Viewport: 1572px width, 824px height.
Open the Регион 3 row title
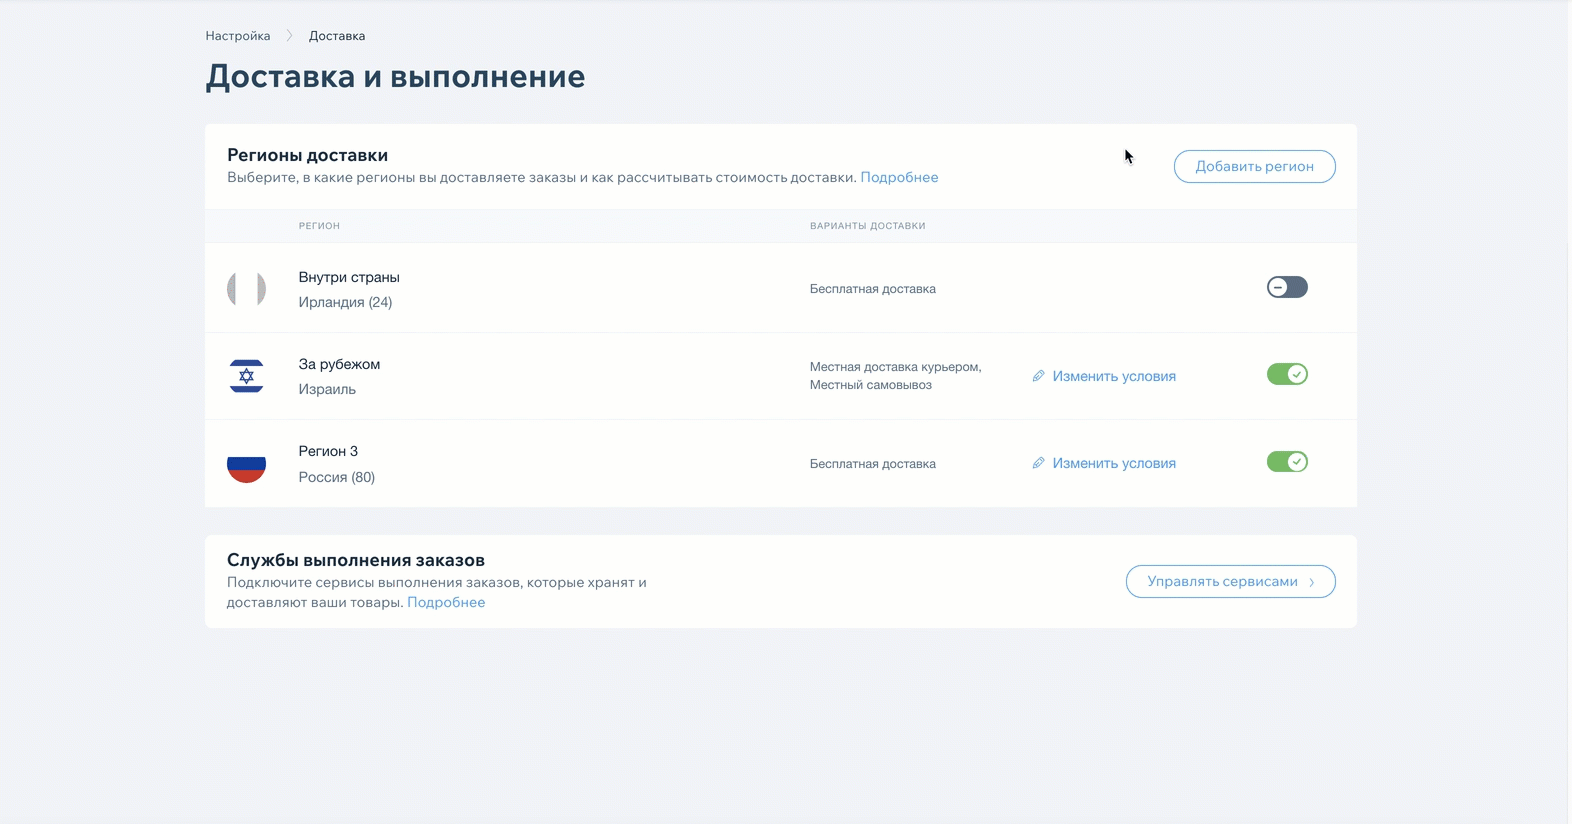tap(328, 451)
